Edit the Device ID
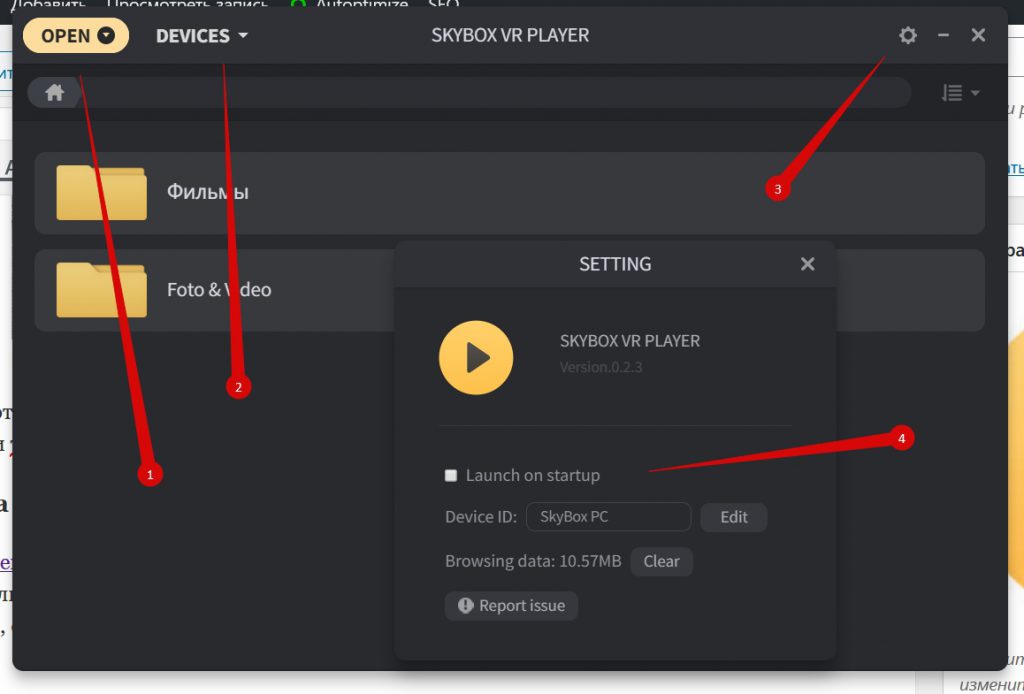Screen dimensions: 1024x694 point(733,517)
